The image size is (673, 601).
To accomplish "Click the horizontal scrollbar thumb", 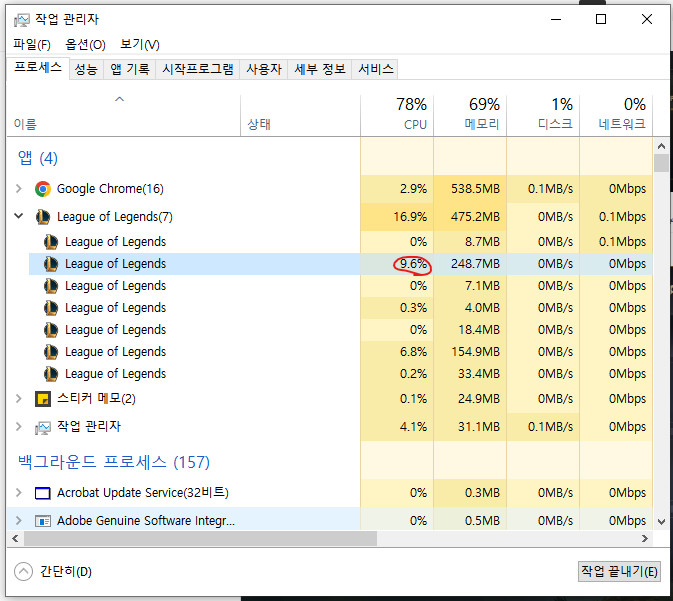I will (x=200, y=538).
